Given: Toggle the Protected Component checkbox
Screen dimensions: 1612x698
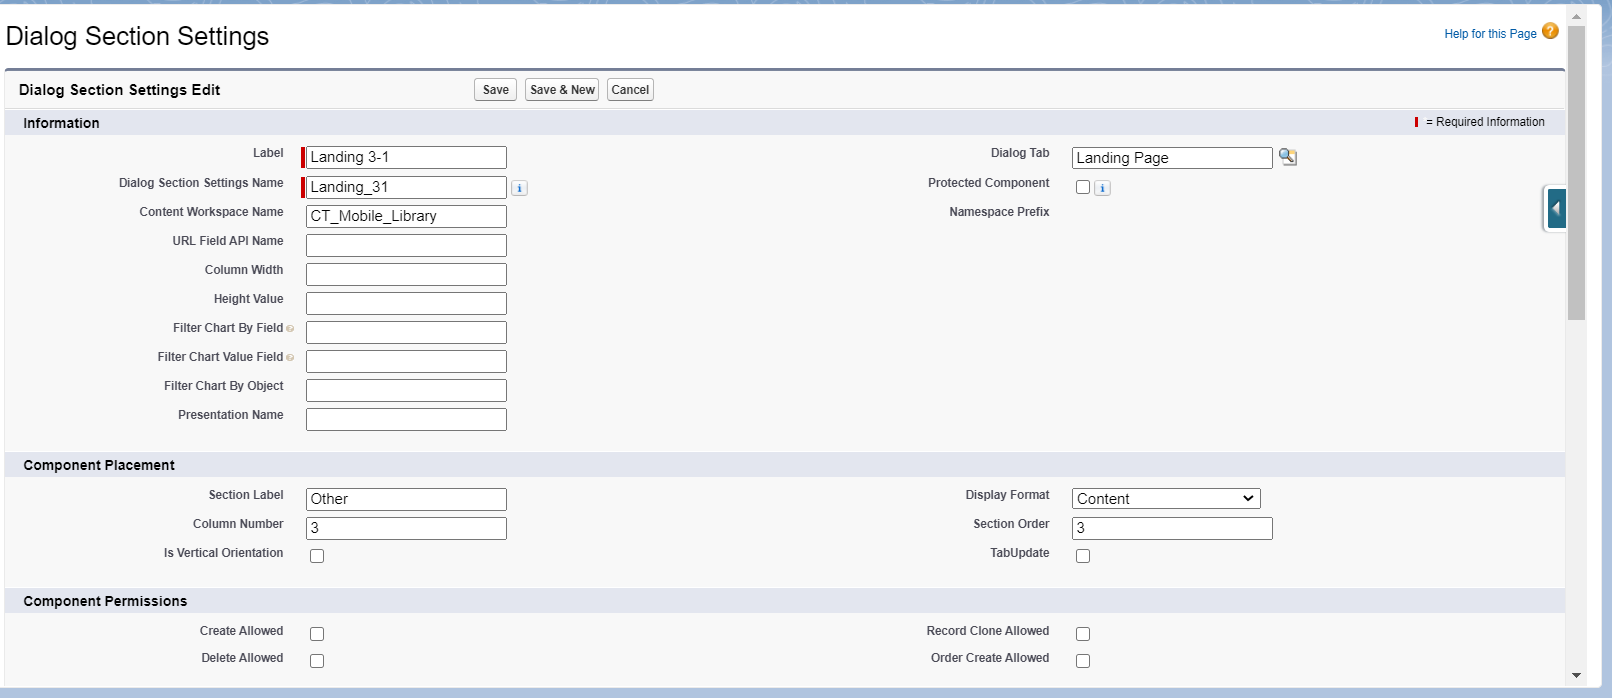Looking at the screenshot, I should 1083,187.
